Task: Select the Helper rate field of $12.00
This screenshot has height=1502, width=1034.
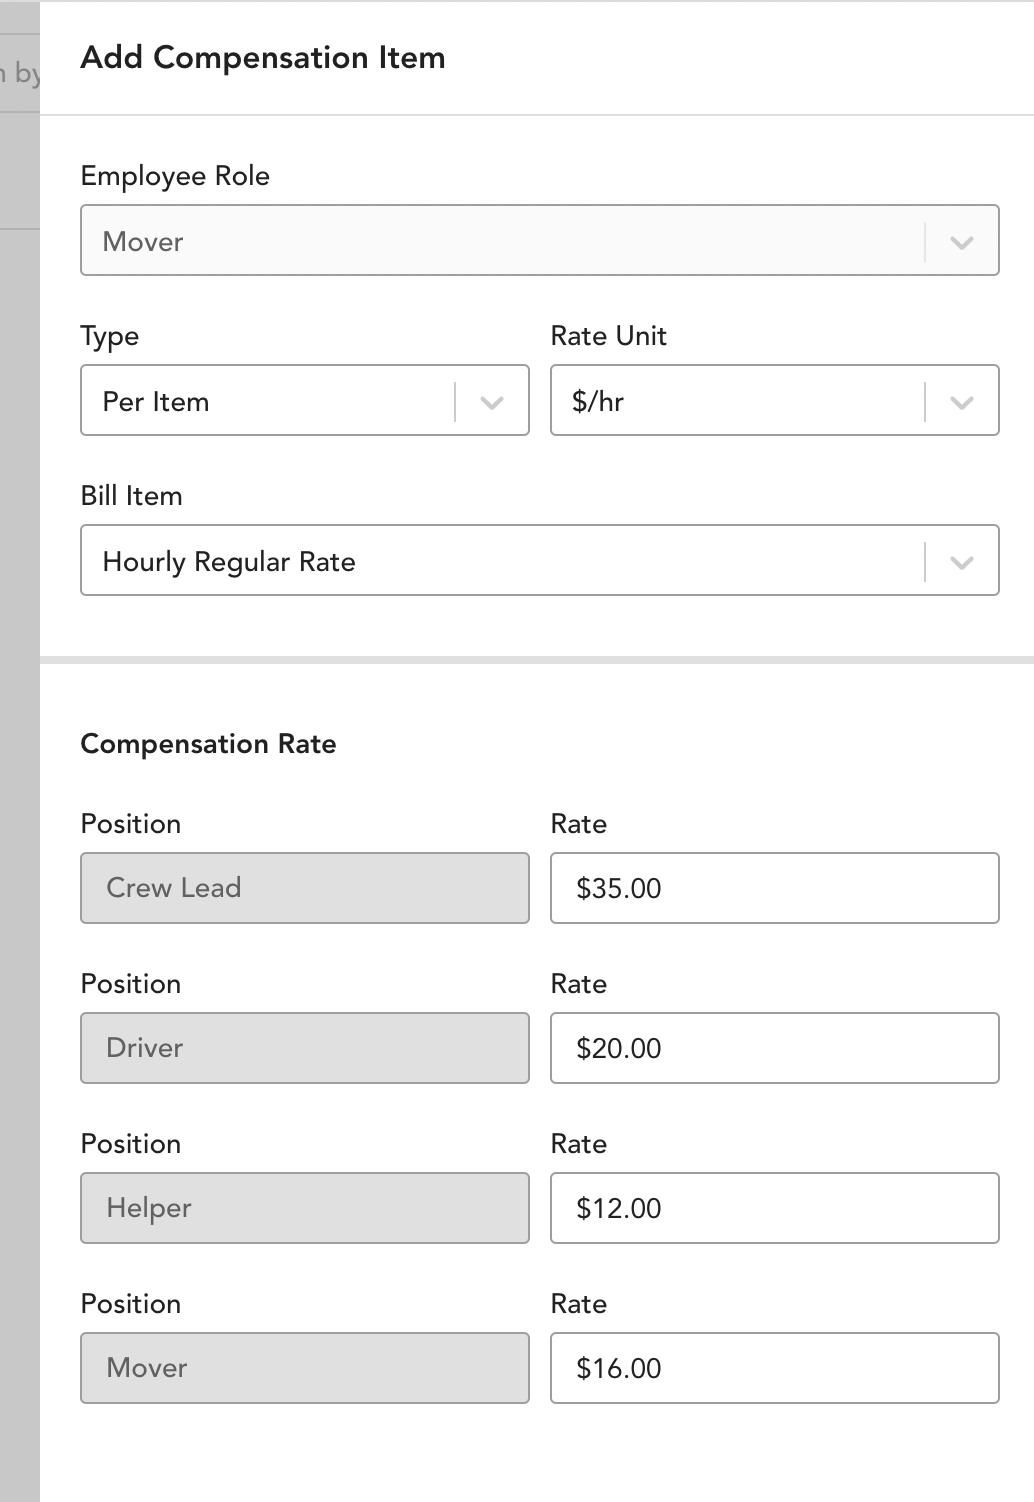Action: 775,1208
